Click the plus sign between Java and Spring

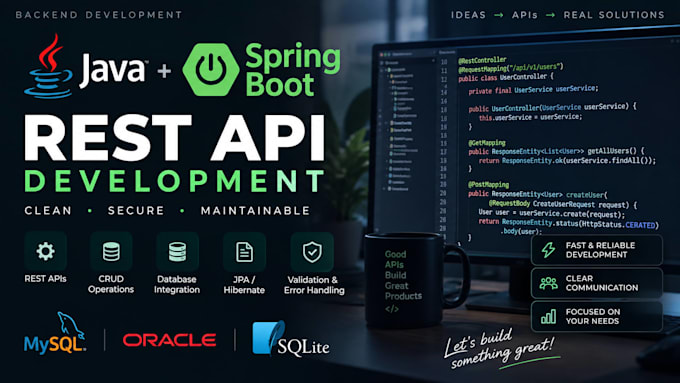tap(164, 70)
